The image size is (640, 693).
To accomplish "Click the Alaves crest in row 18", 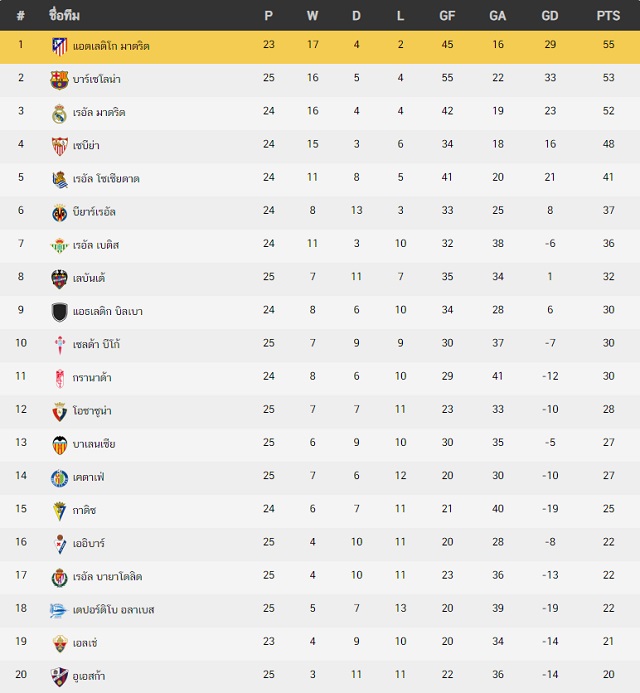I will [58, 611].
